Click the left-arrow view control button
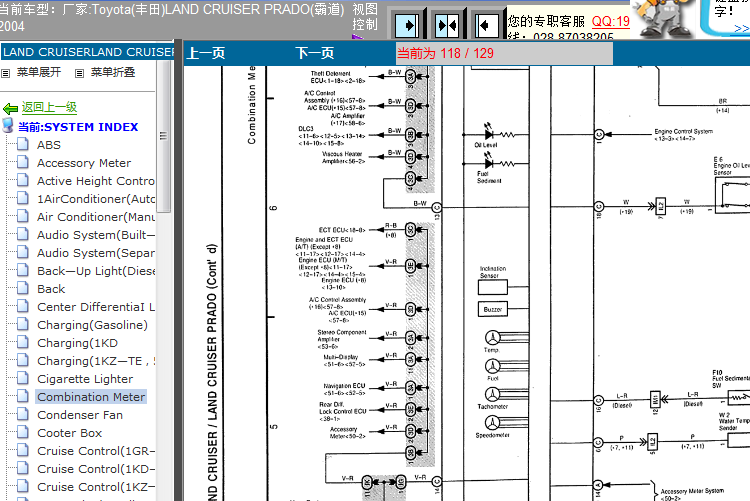 click(x=486, y=25)
